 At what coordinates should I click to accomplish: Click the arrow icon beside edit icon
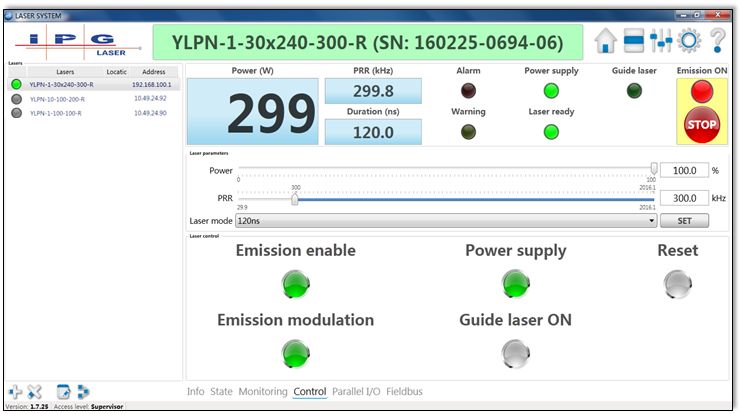[x=83, y=392]
